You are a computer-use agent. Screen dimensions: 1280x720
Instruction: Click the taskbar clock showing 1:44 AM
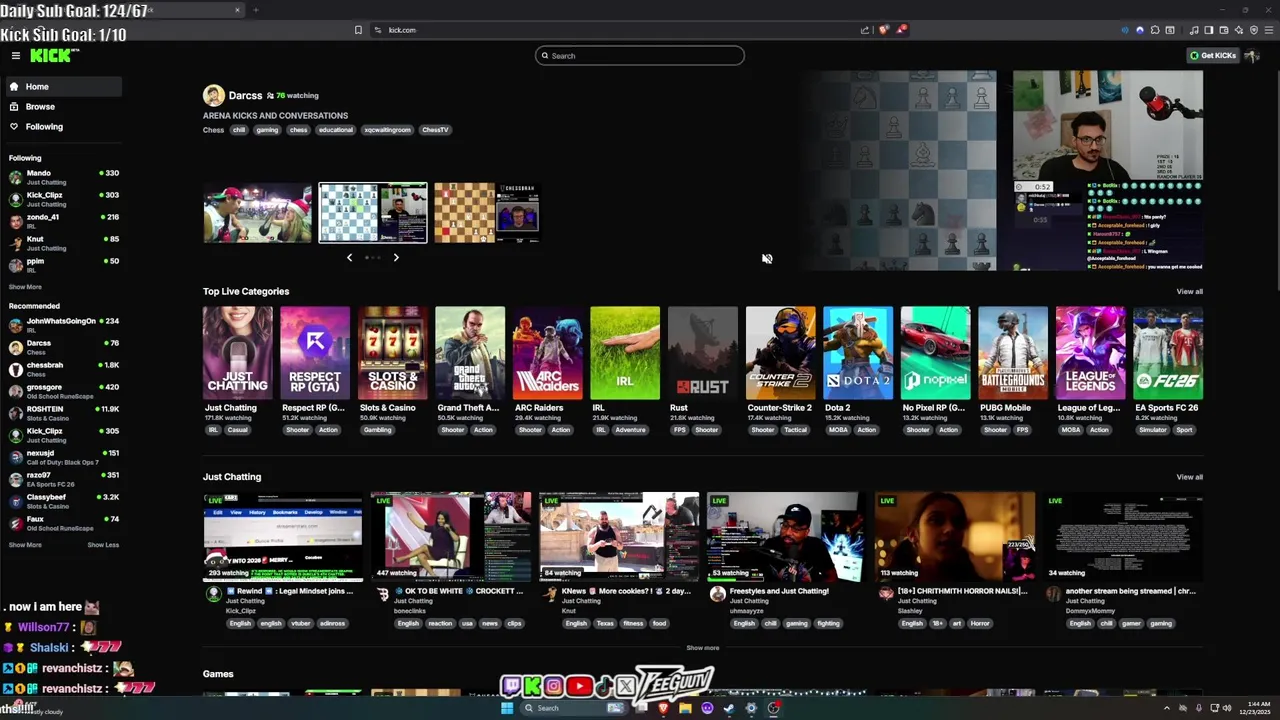[x=1254, y=708]
